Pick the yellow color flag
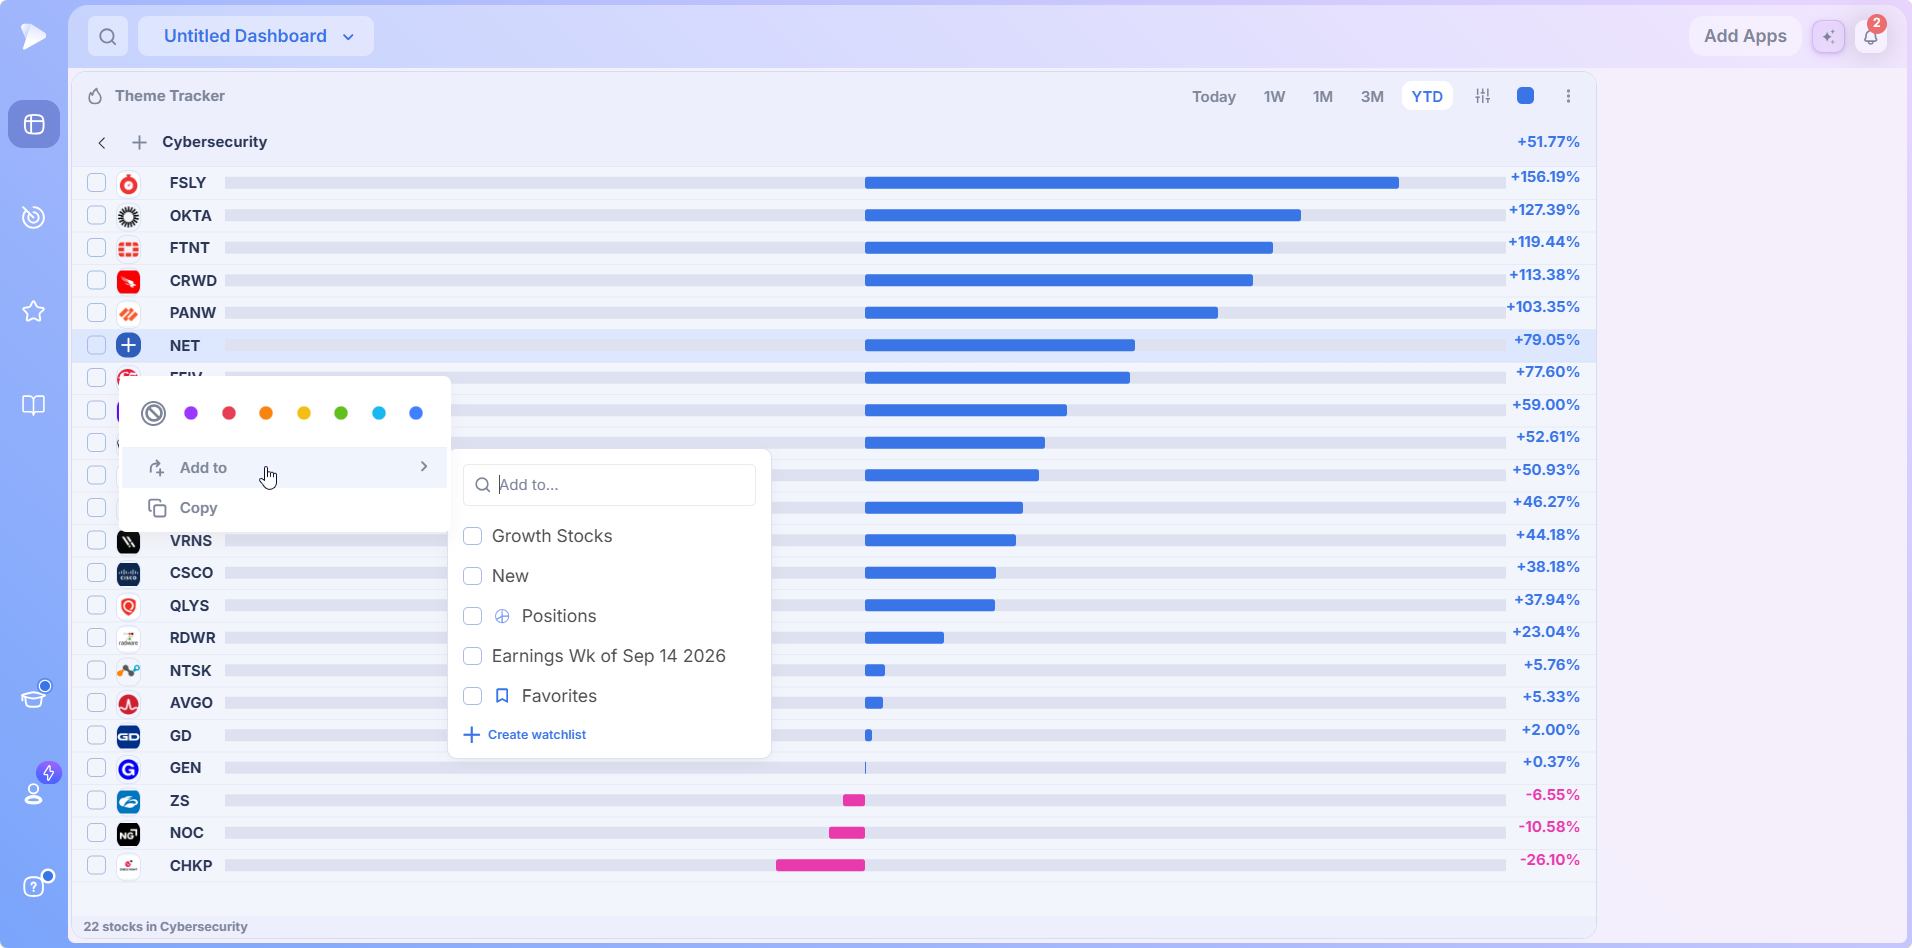This screenshot has width=1912, height=948. click(304, 413)
